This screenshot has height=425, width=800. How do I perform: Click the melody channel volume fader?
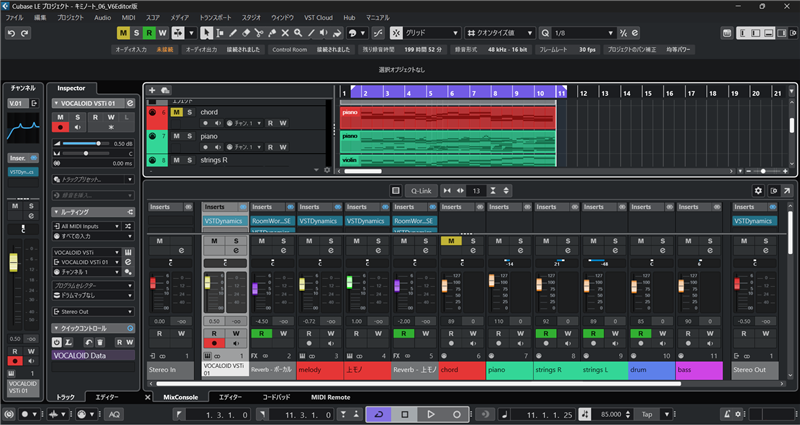pos(302,284)
